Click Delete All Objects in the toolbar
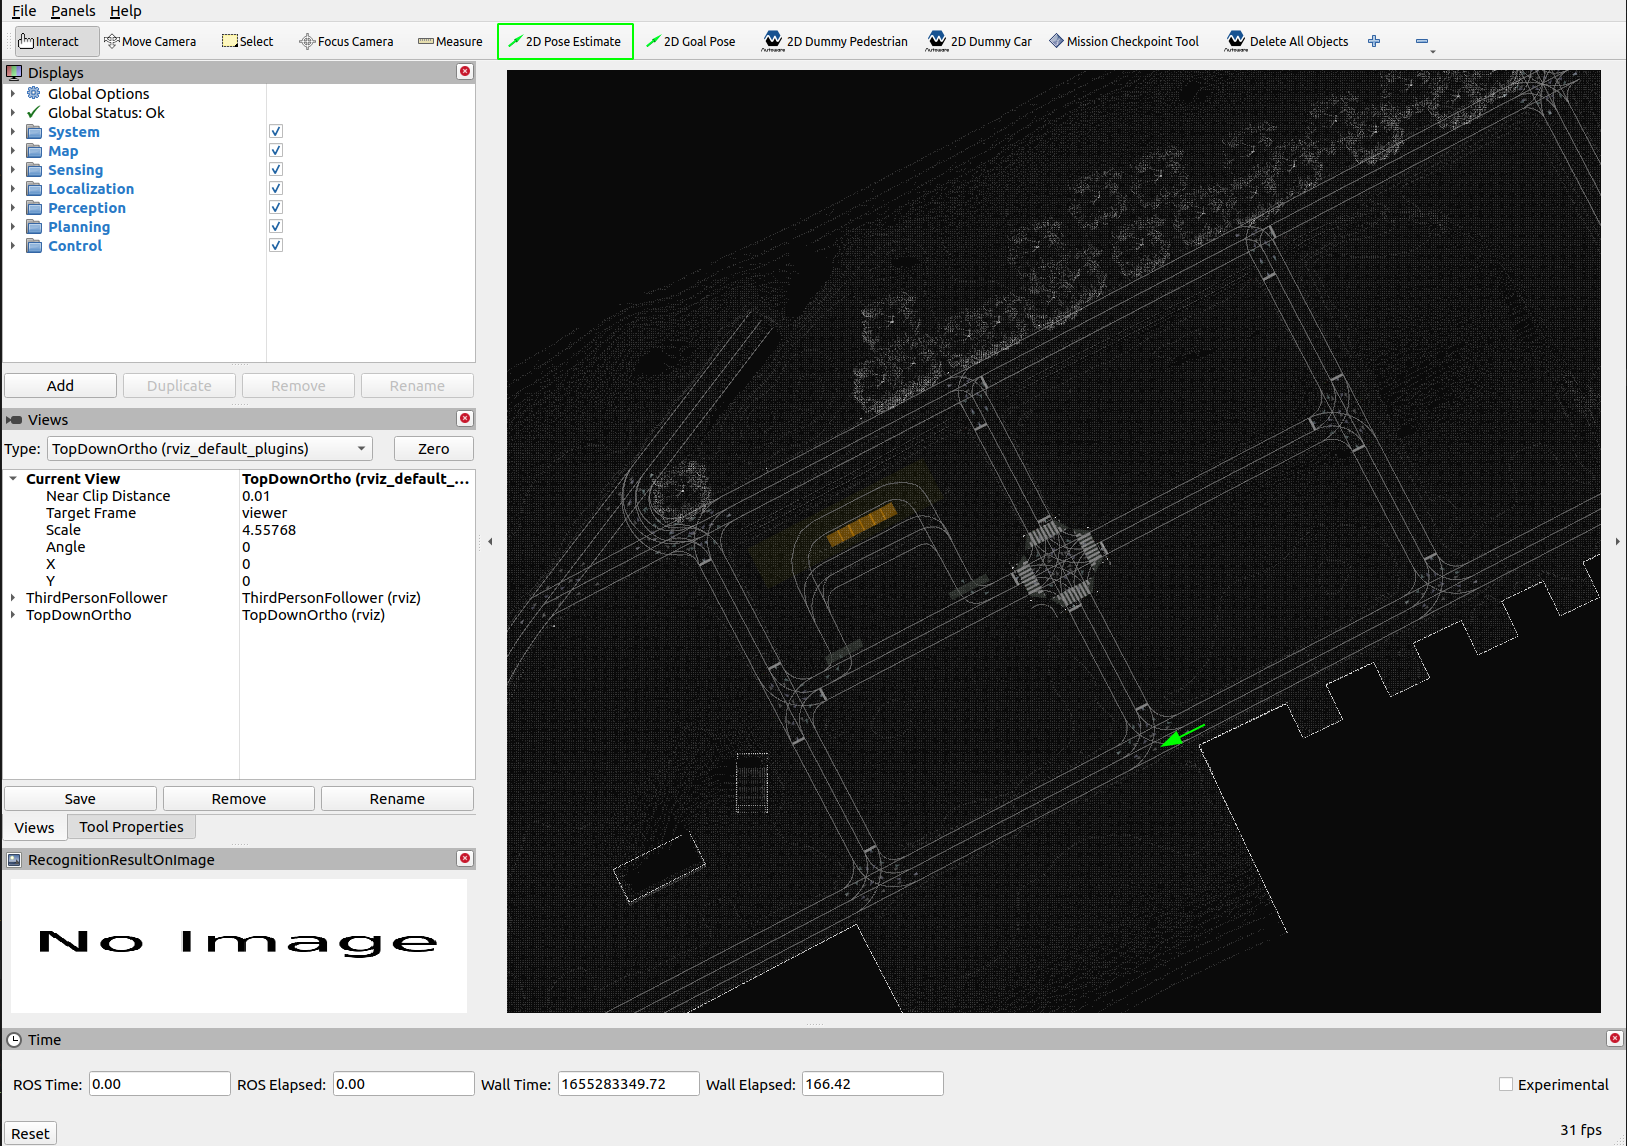Image resolution: width=1627 pixels, height=1146 pixels. (1287, 41)
